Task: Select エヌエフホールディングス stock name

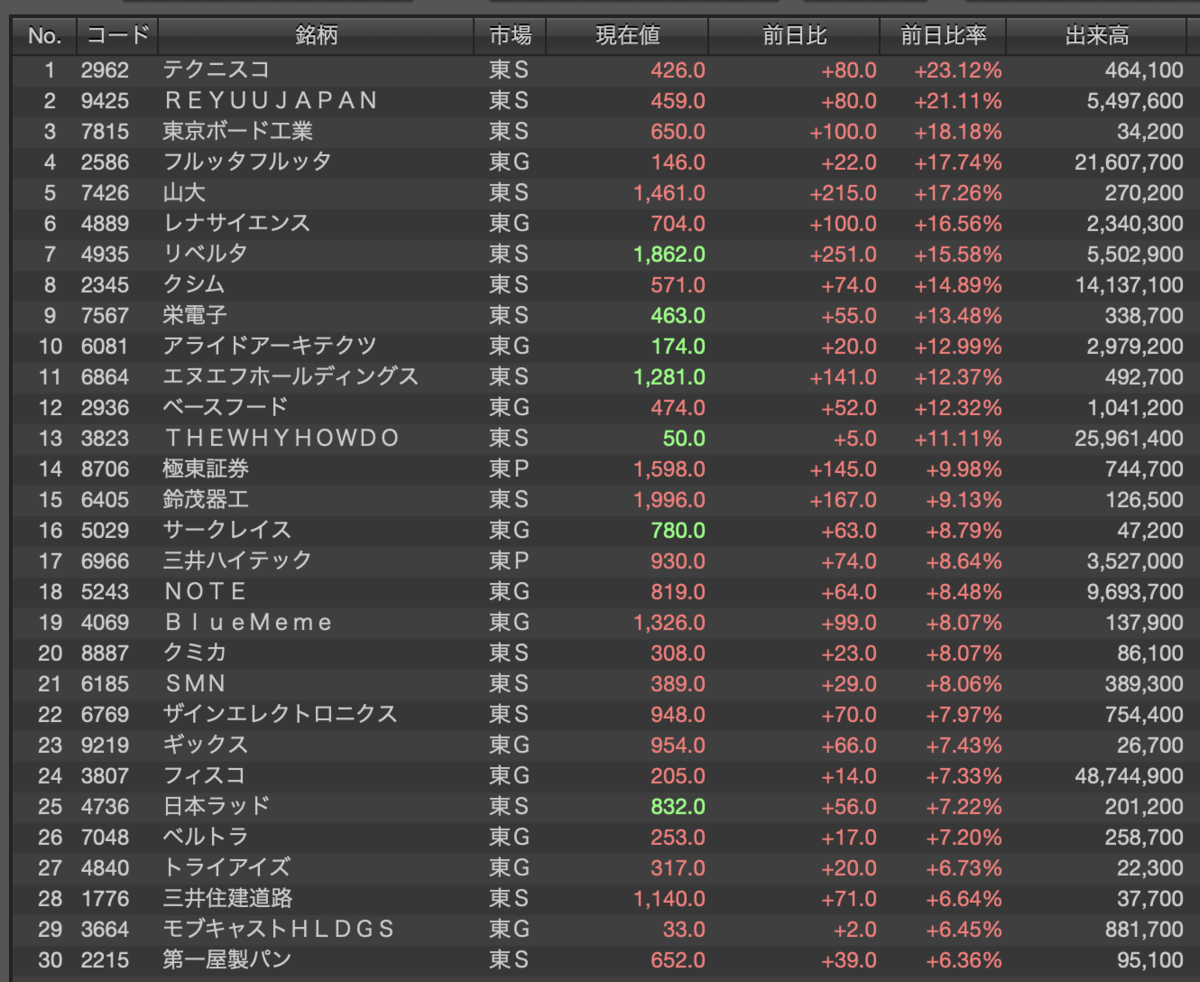Action: tap(291, 377)
